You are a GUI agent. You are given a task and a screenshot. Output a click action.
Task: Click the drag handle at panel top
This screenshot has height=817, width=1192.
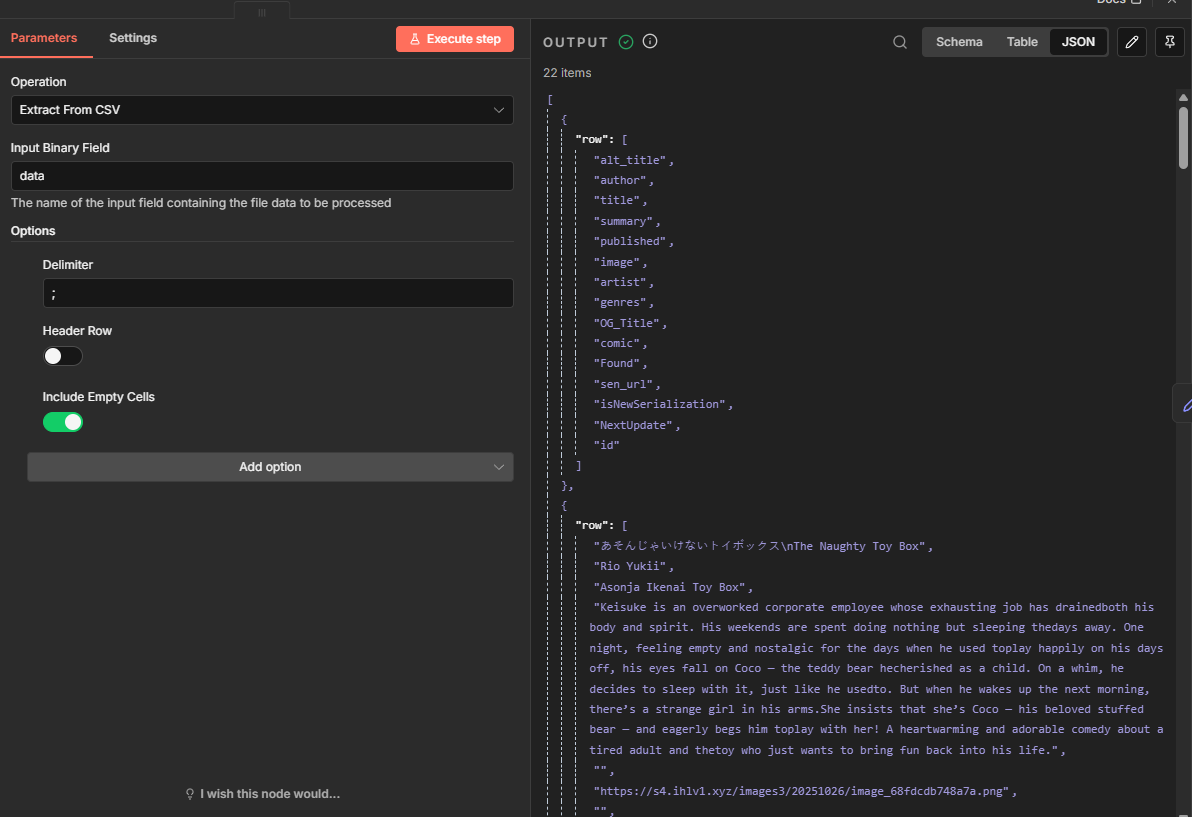click(262, 12)
